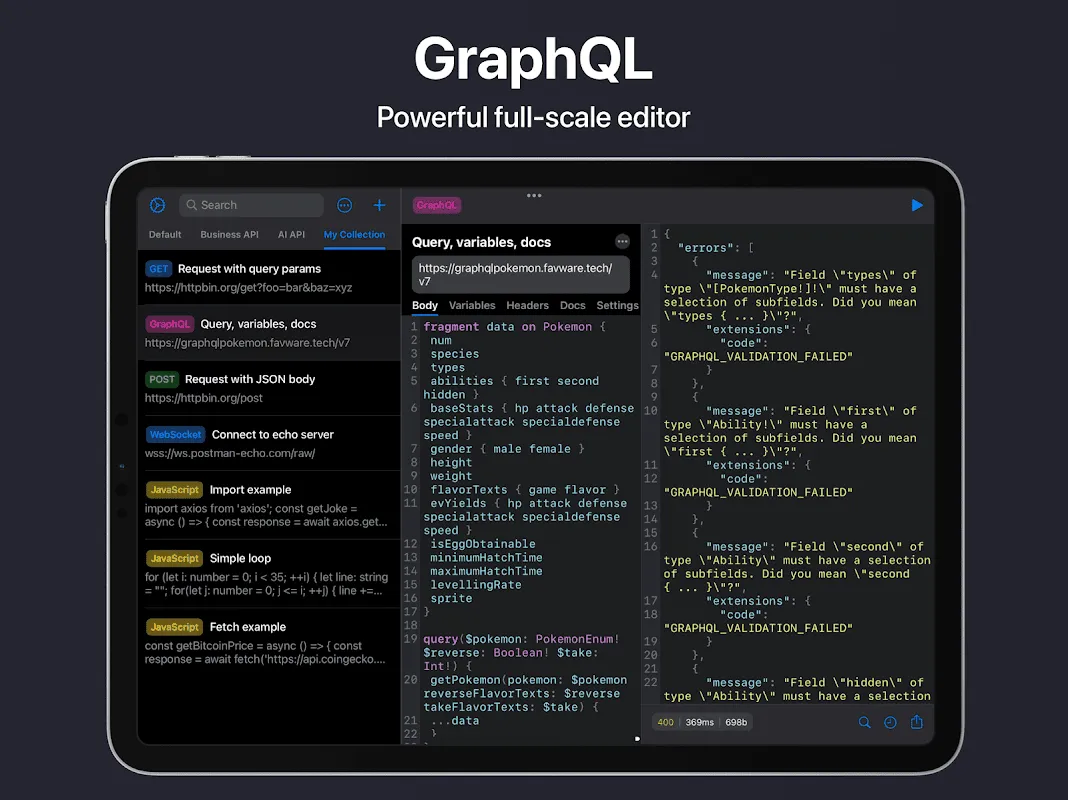Open the app settings gear icon

tap(157, 205)
